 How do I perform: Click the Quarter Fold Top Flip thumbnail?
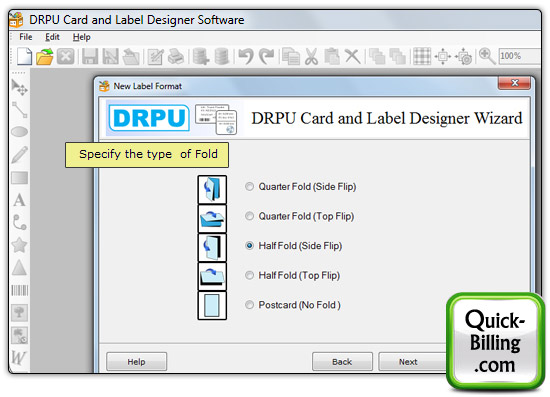(x=212, y=219)
